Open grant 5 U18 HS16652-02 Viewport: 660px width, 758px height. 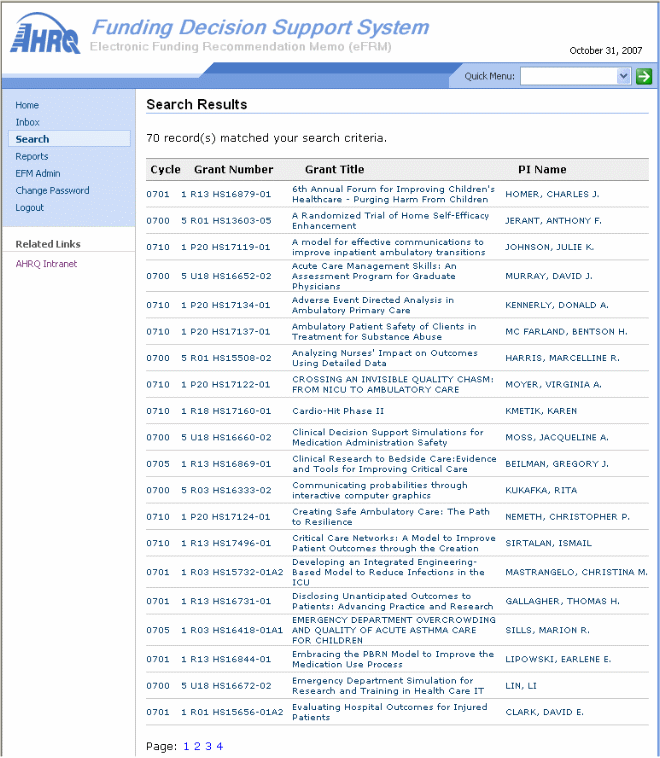226,276
